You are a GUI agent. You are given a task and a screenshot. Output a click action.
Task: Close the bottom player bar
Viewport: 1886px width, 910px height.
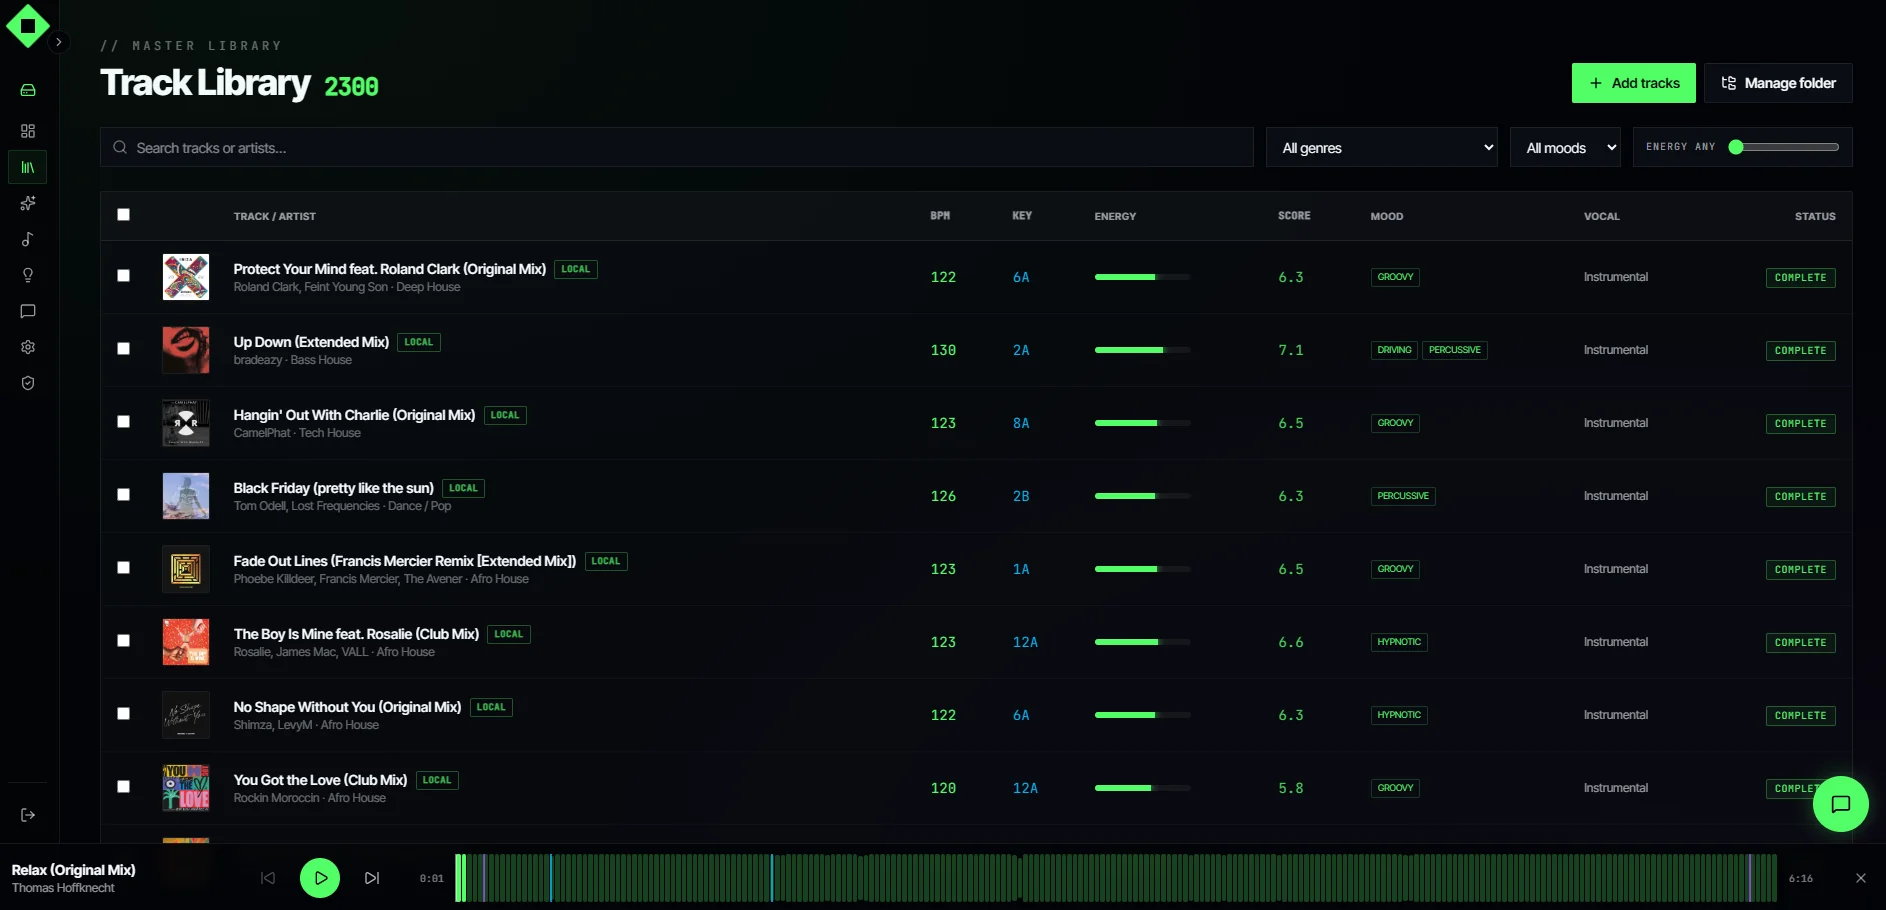(1861, 878)
